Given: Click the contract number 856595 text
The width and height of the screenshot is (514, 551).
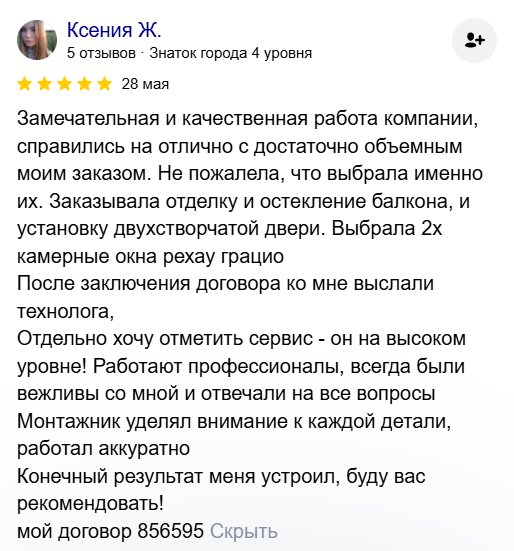Looking at the screenshot, I should click(x=170, y=531).
